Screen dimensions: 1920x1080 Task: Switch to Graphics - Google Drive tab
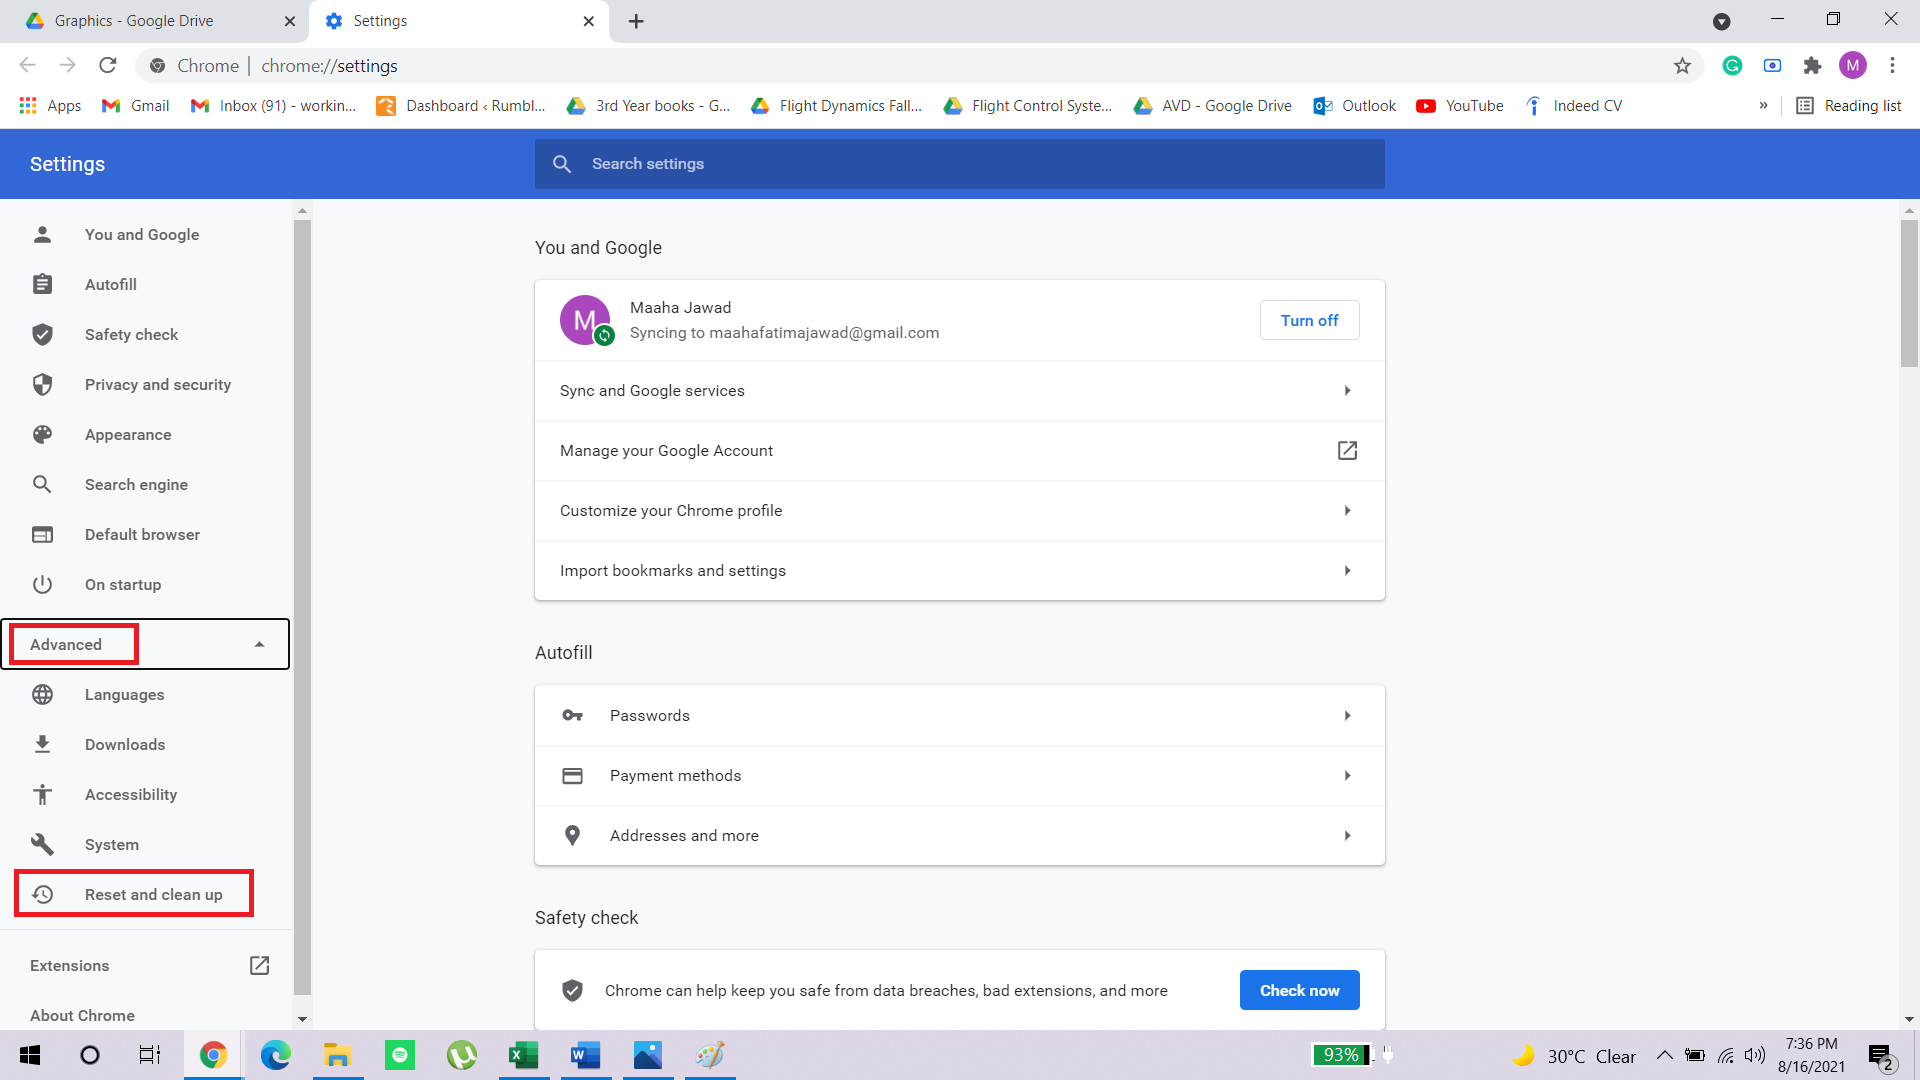pyautogui.click(x=155, y=21)
